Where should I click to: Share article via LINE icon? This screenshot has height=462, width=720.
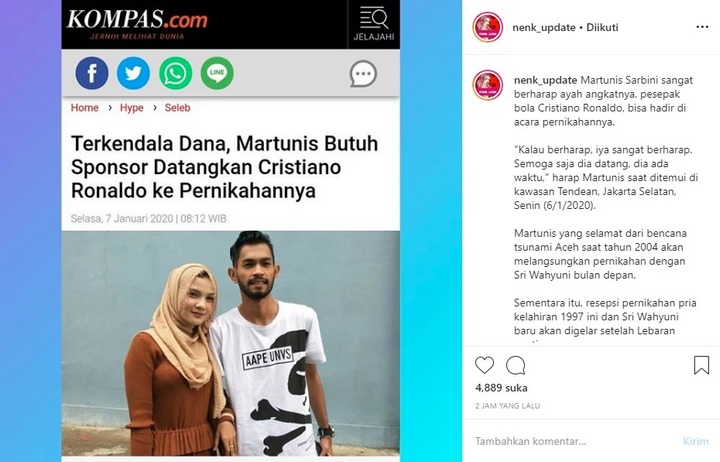pos(217,73)
